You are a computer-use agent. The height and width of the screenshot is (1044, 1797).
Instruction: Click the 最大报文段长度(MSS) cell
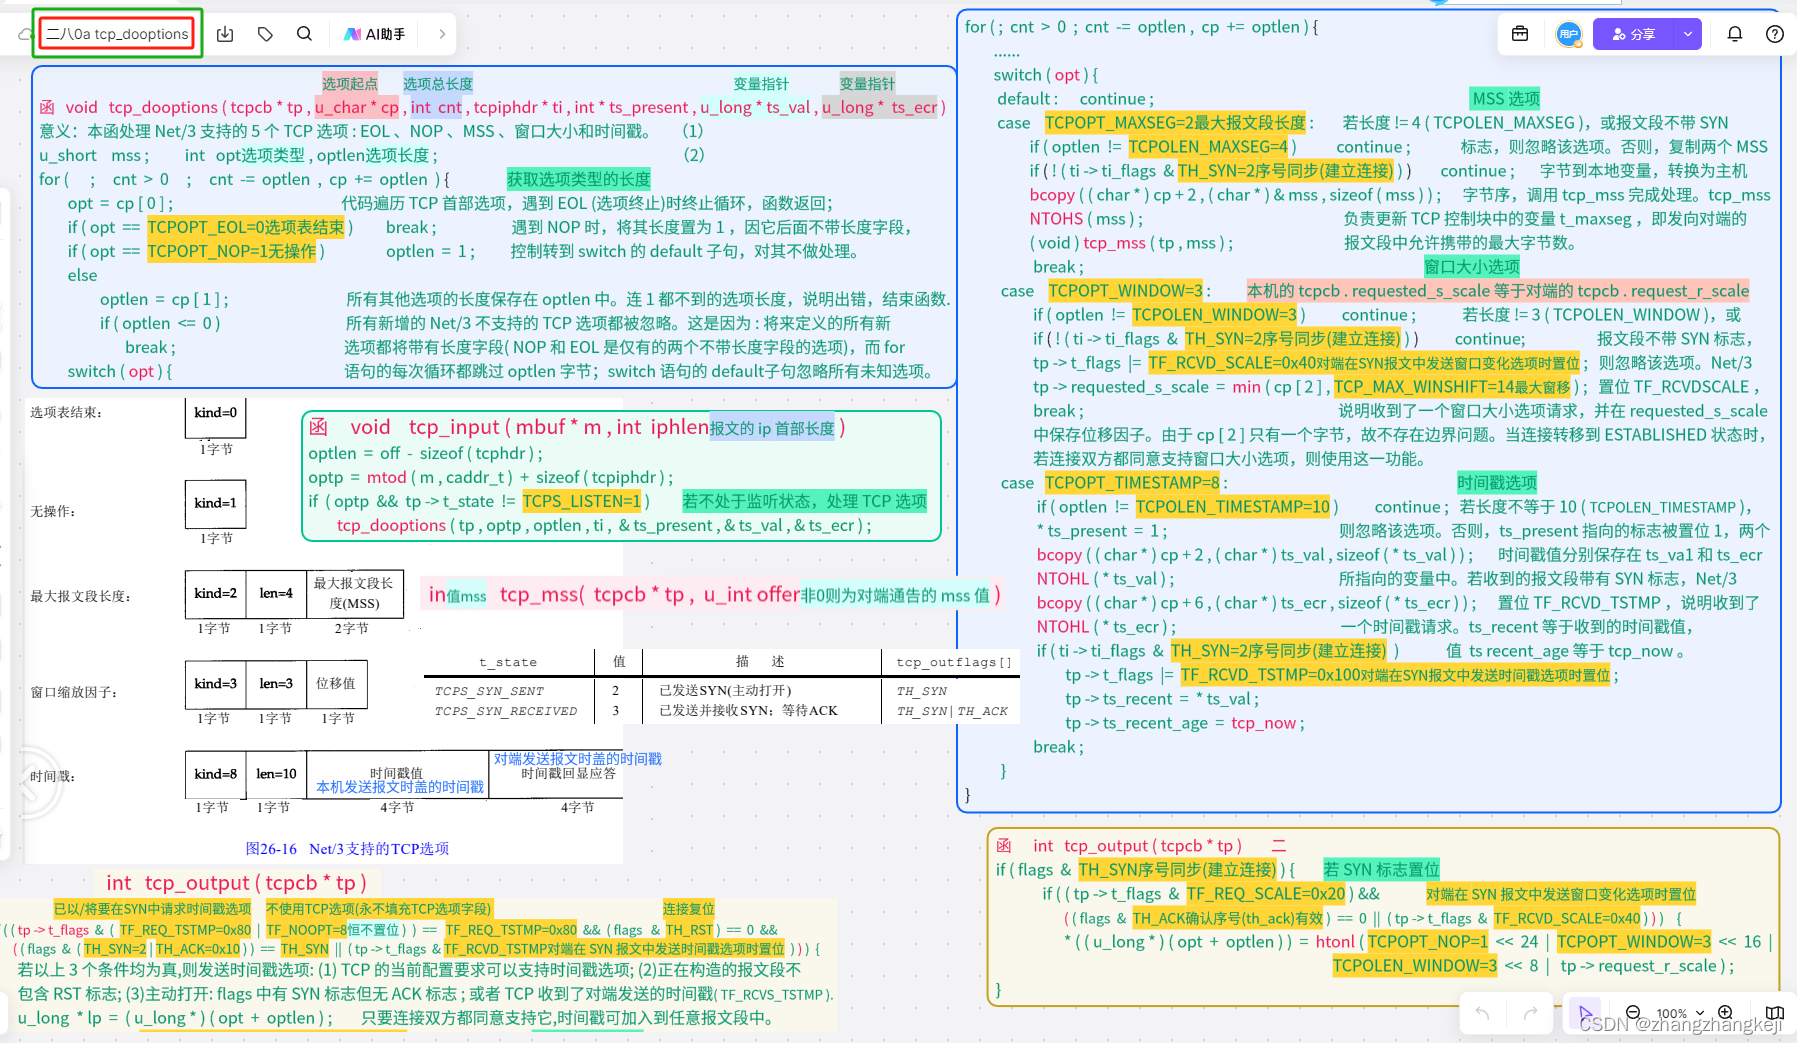coord(354,594)
